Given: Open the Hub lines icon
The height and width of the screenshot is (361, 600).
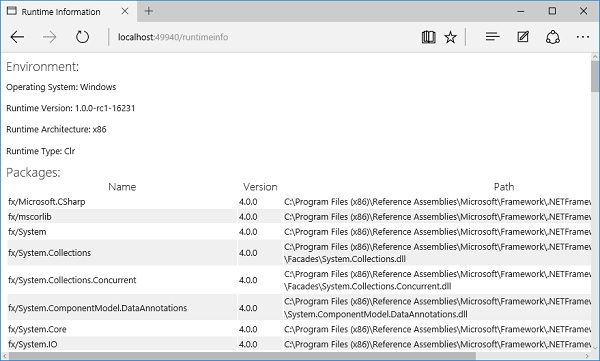Looking at the screenshot, I should (x=492, y=37).
